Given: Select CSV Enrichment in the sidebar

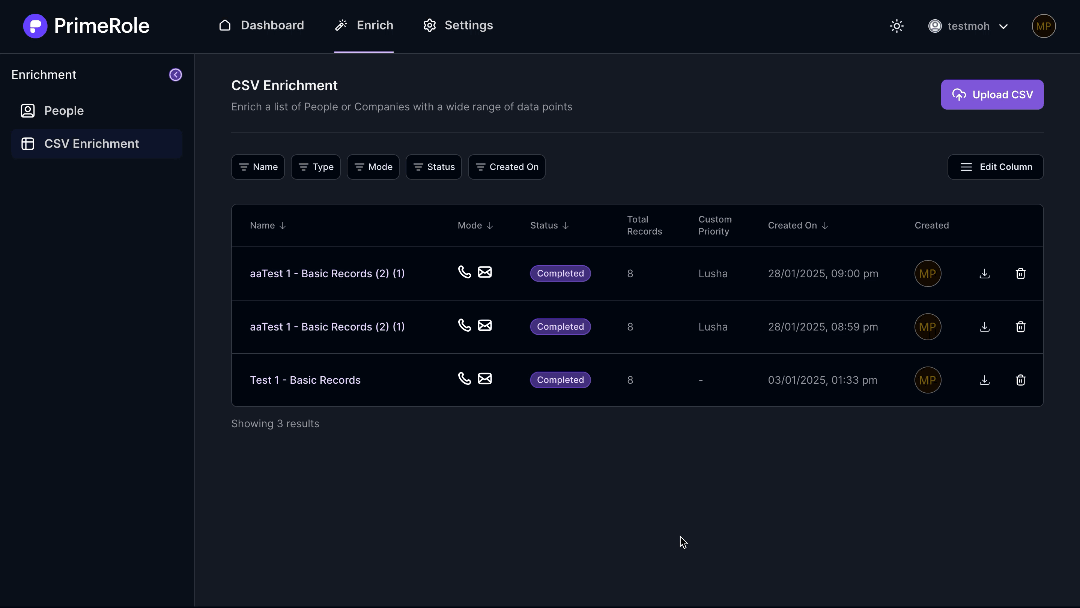Looking at the screenshot, I should click(x=96, y=144).
